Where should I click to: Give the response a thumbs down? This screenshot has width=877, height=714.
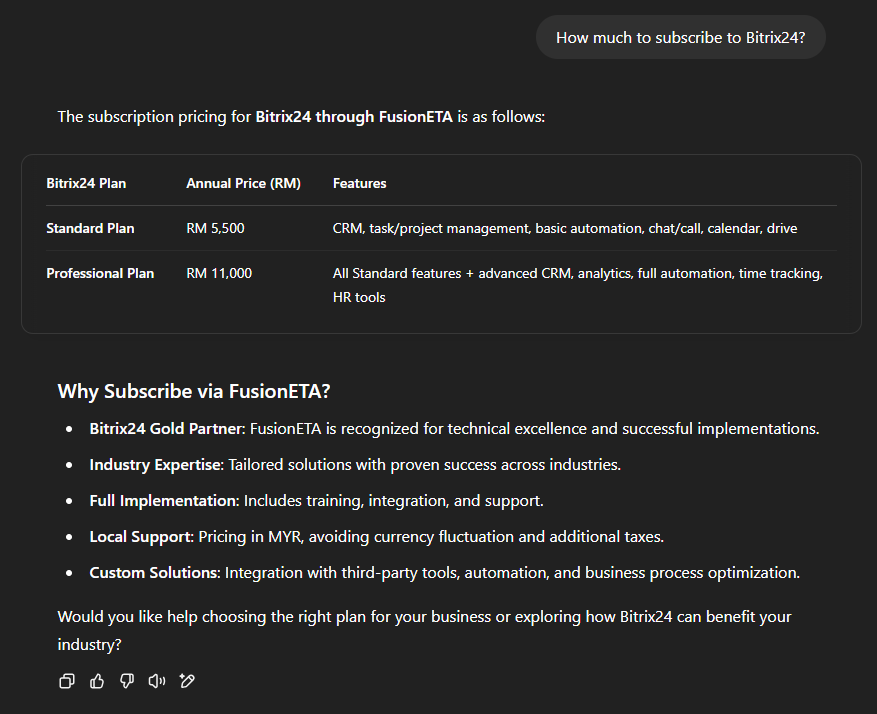tap(127, 681)
